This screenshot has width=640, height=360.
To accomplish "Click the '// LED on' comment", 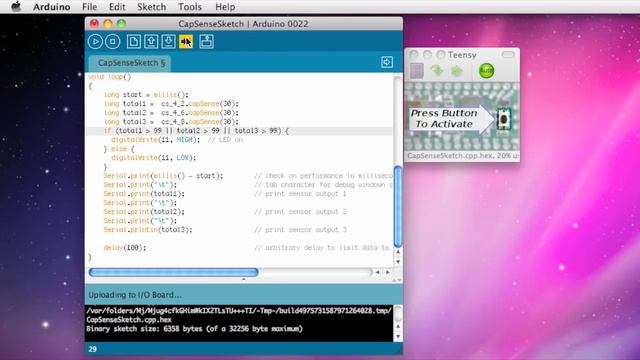I will pos(225,140).
